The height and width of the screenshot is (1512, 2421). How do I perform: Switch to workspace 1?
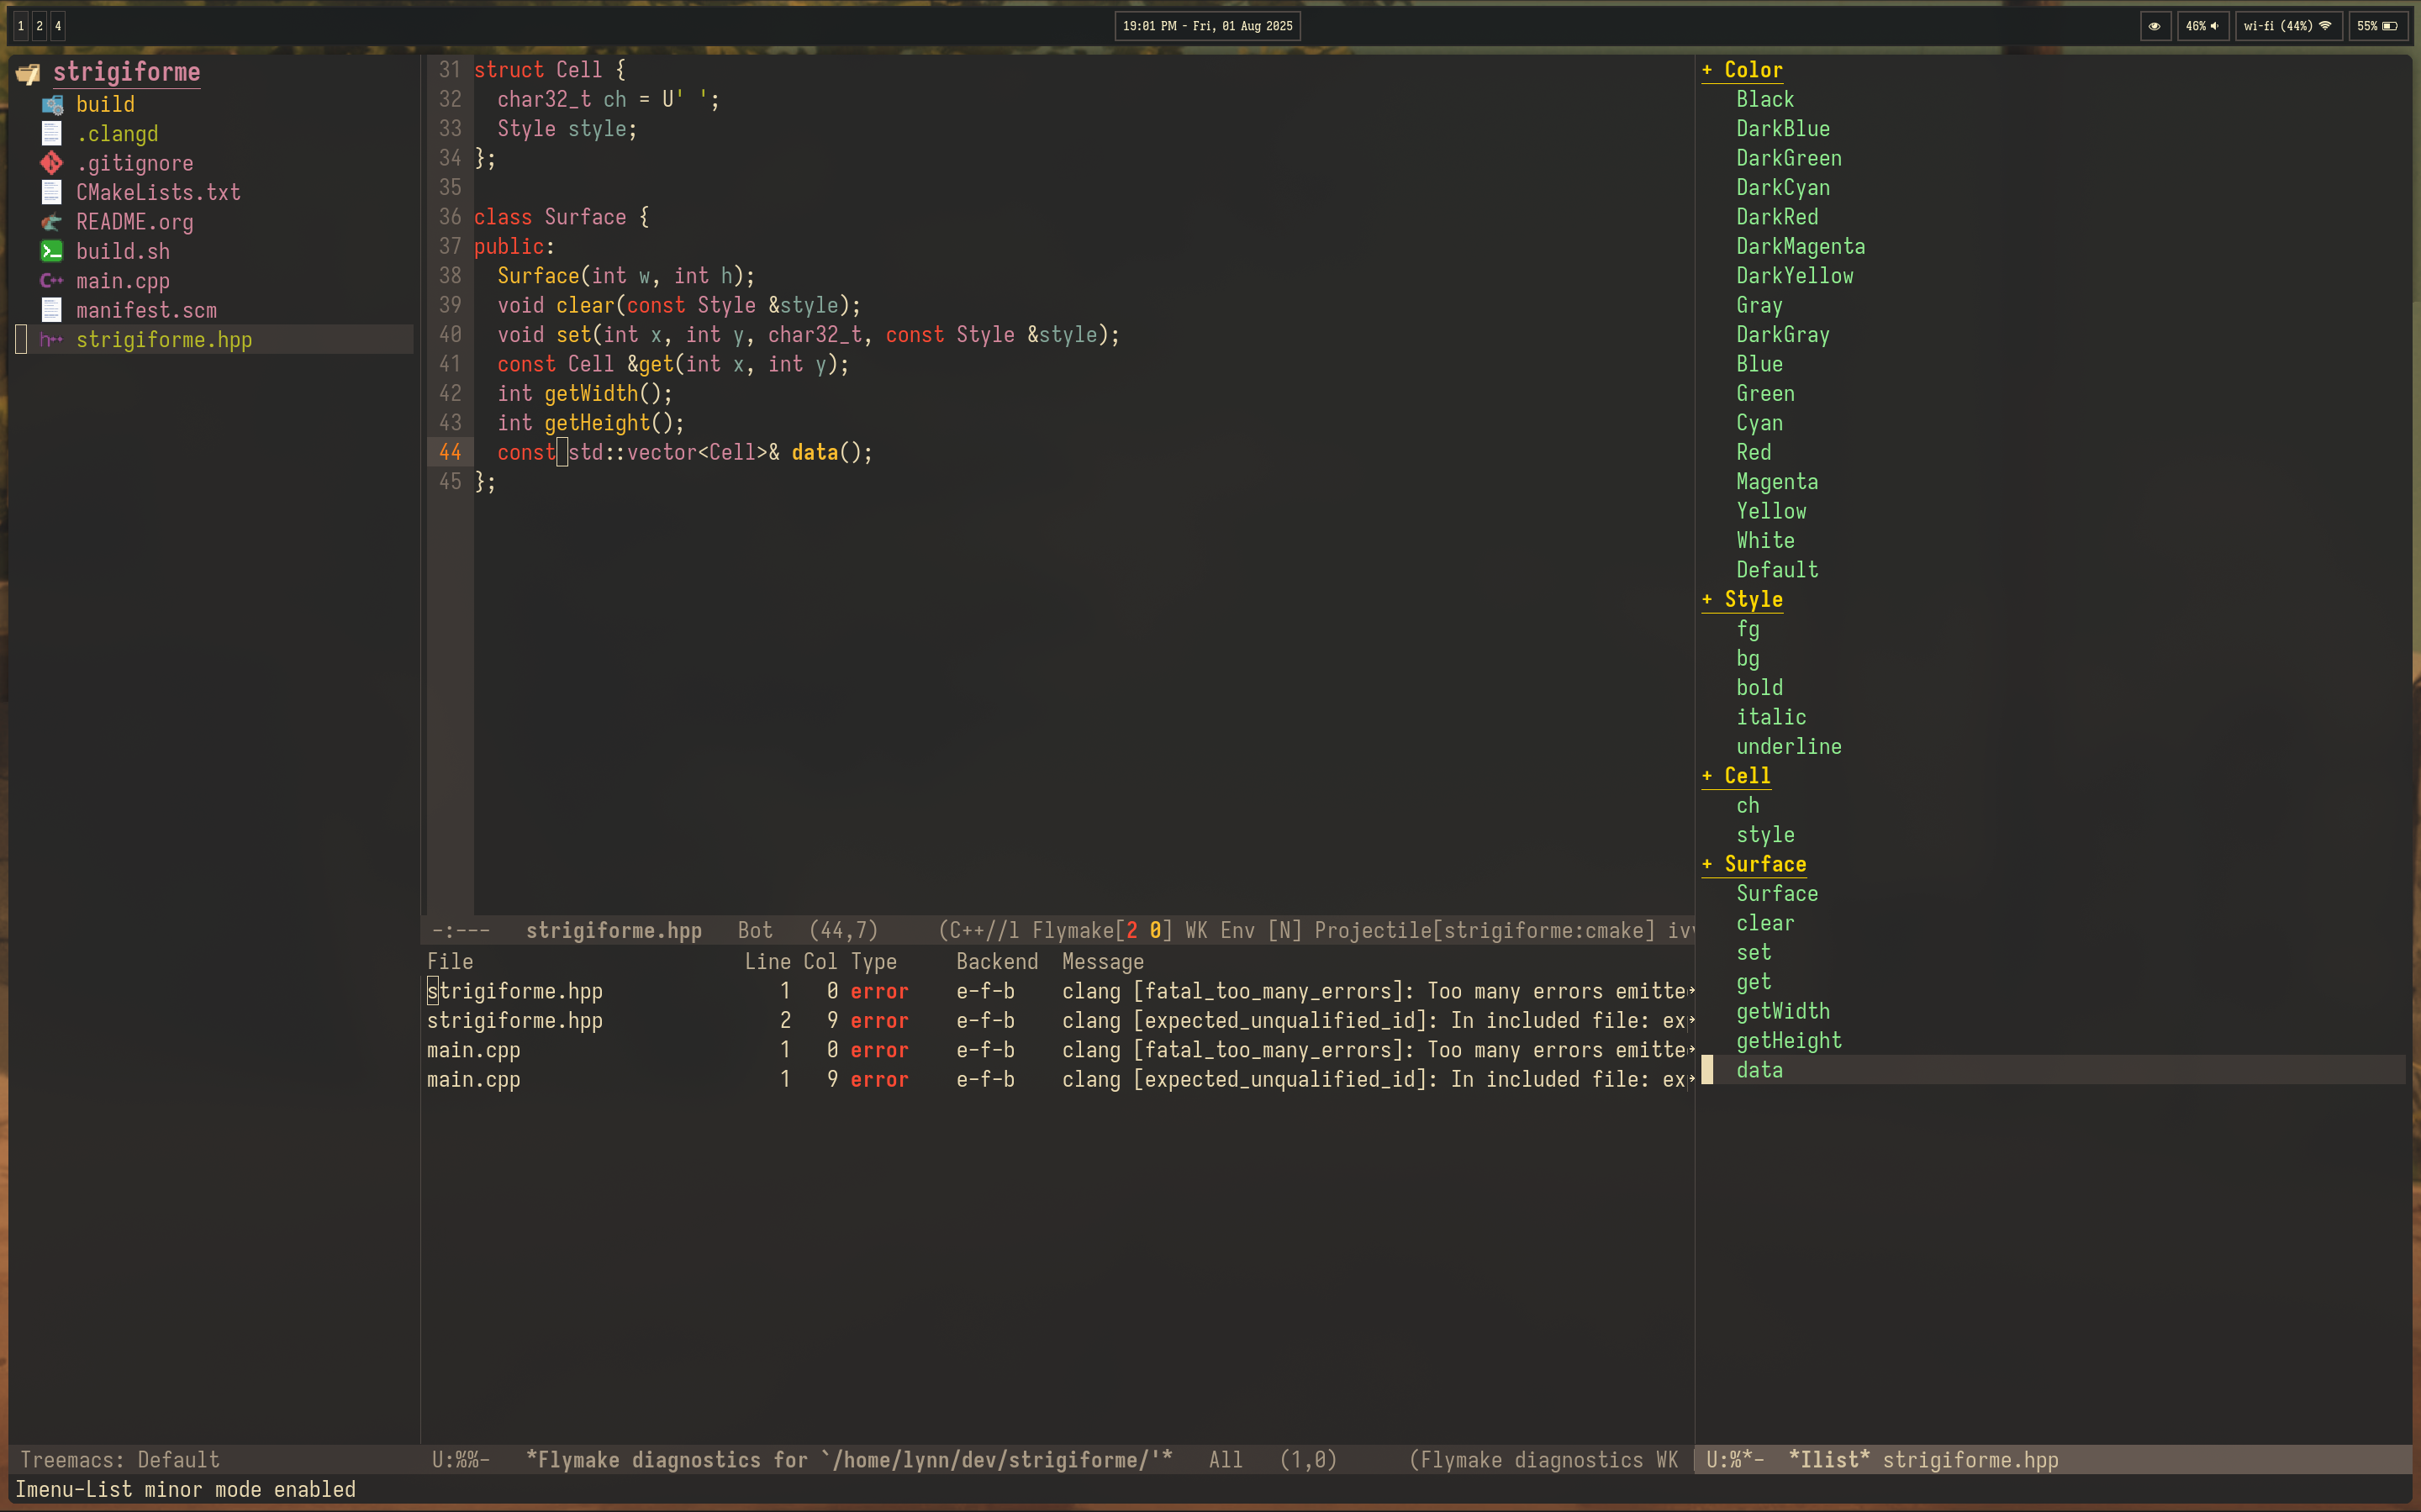click(x=21, y=26)
